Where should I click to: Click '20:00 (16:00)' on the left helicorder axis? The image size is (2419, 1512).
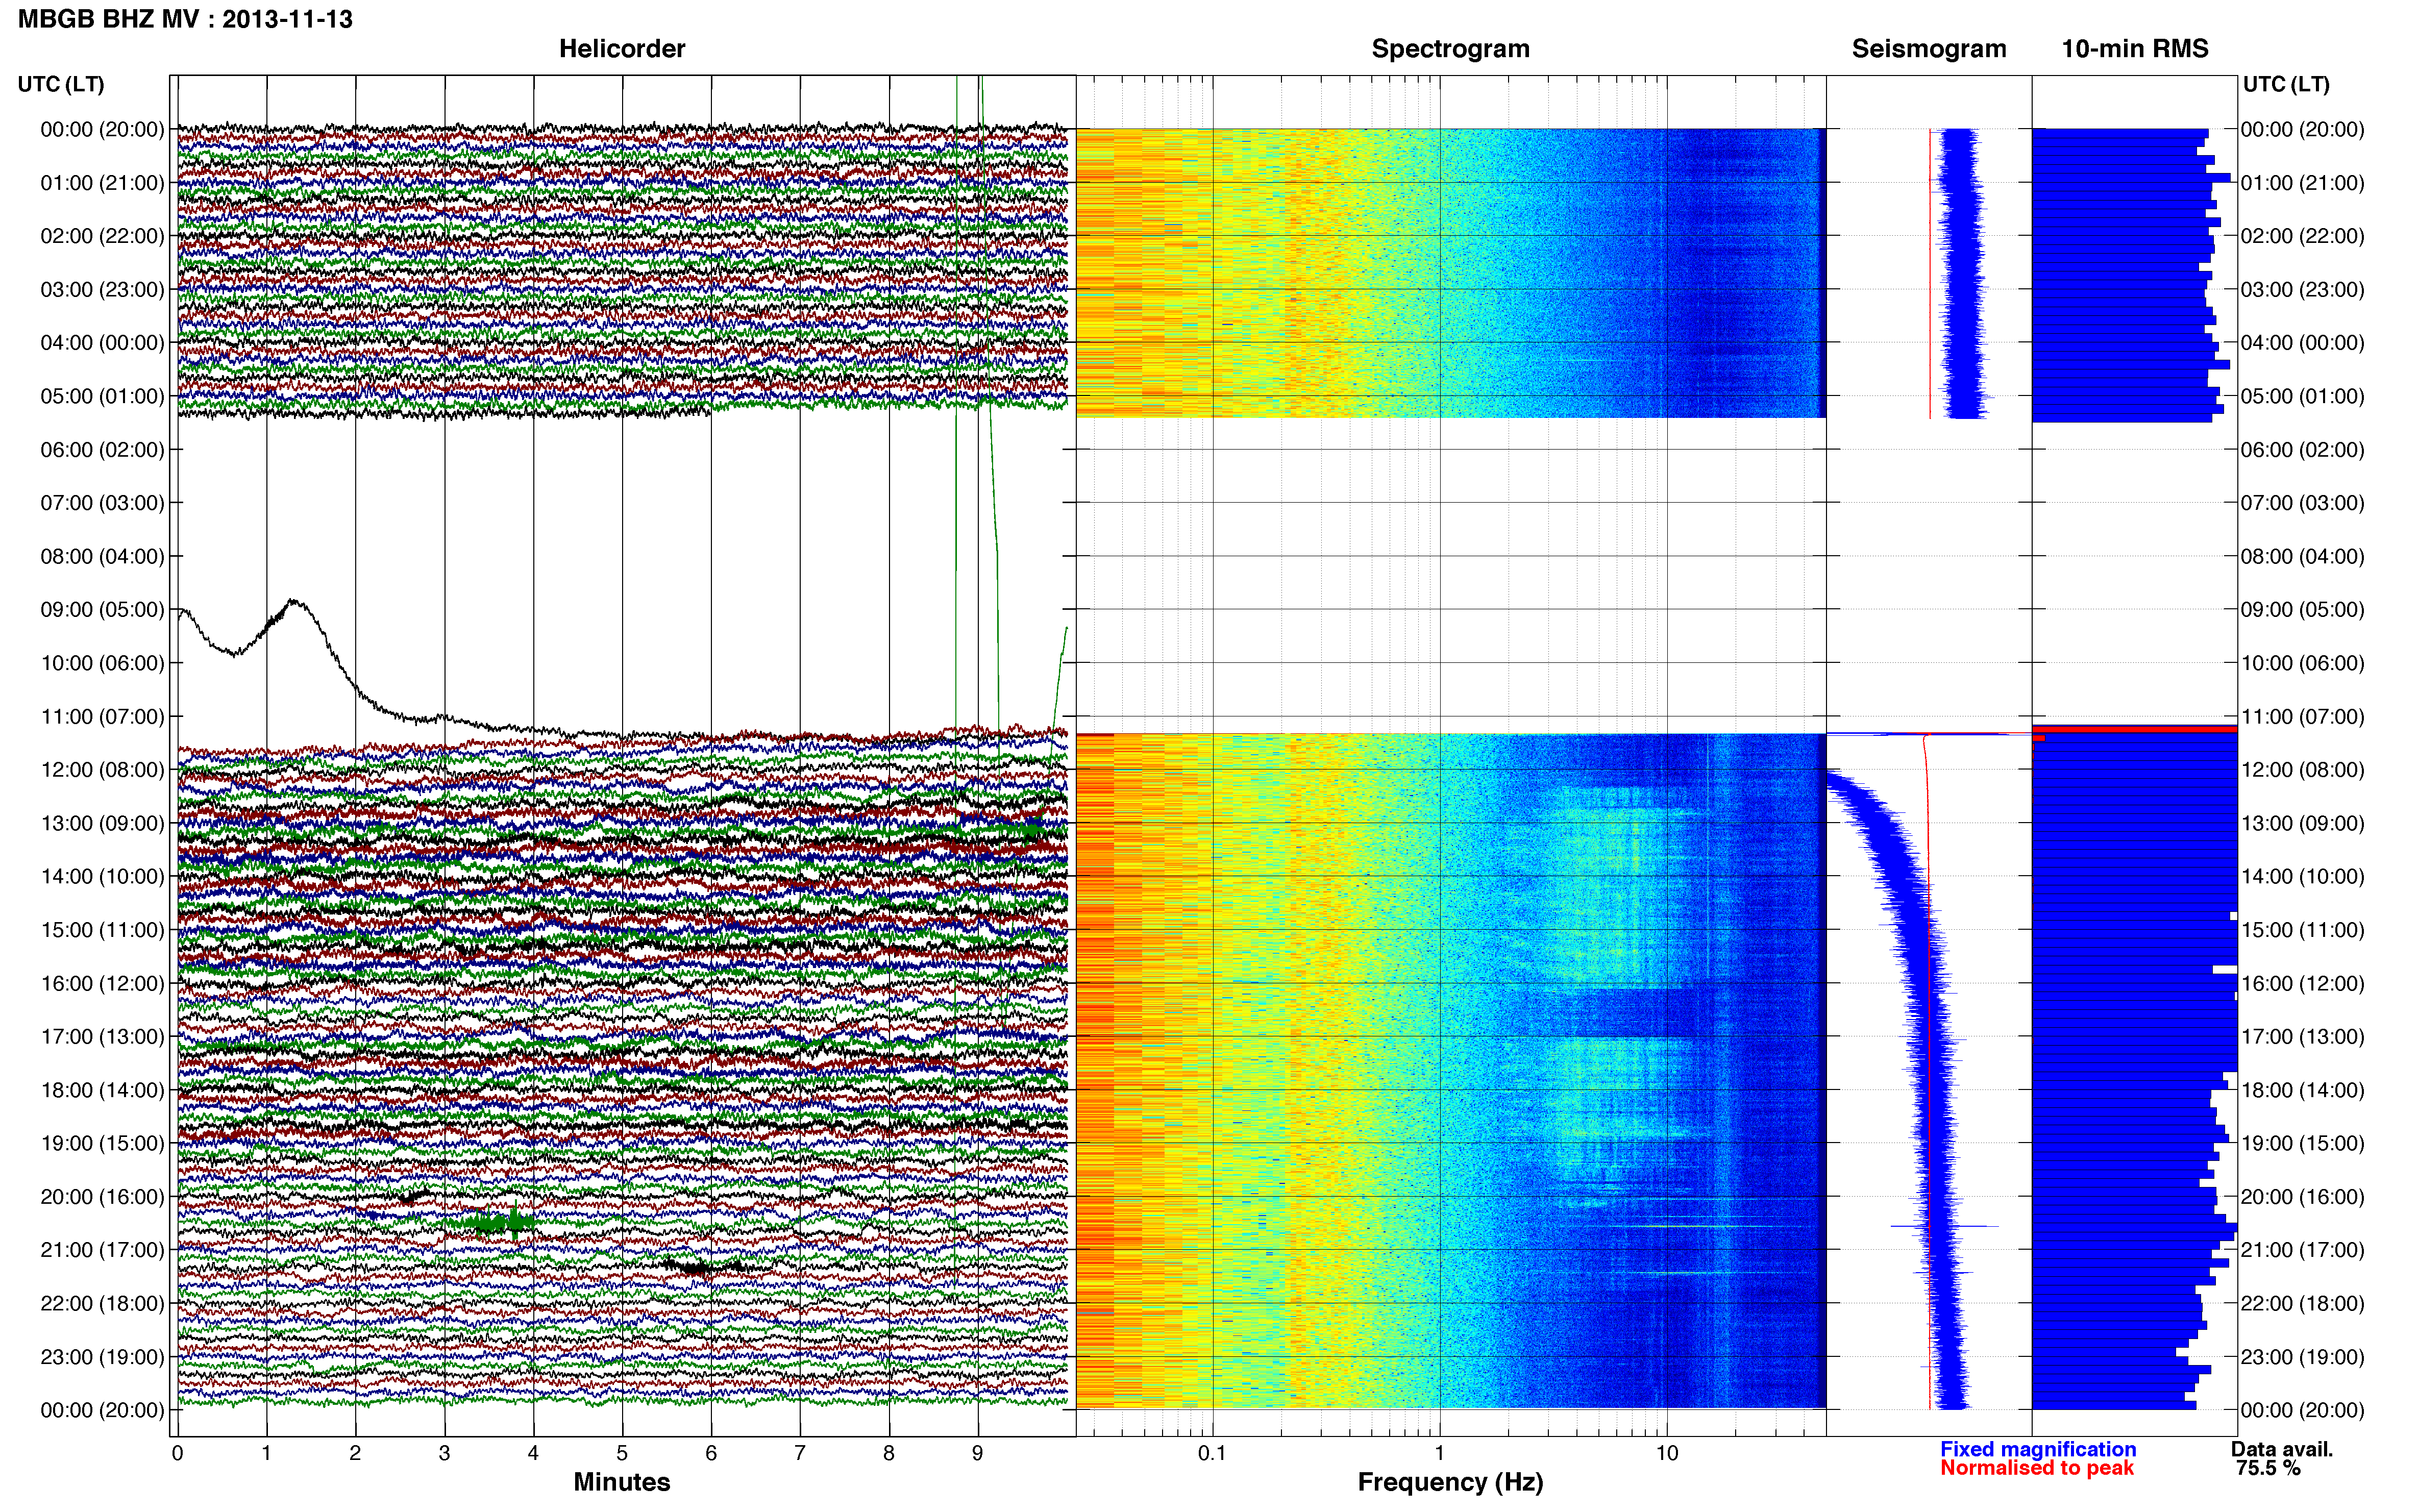(102, 1197)
